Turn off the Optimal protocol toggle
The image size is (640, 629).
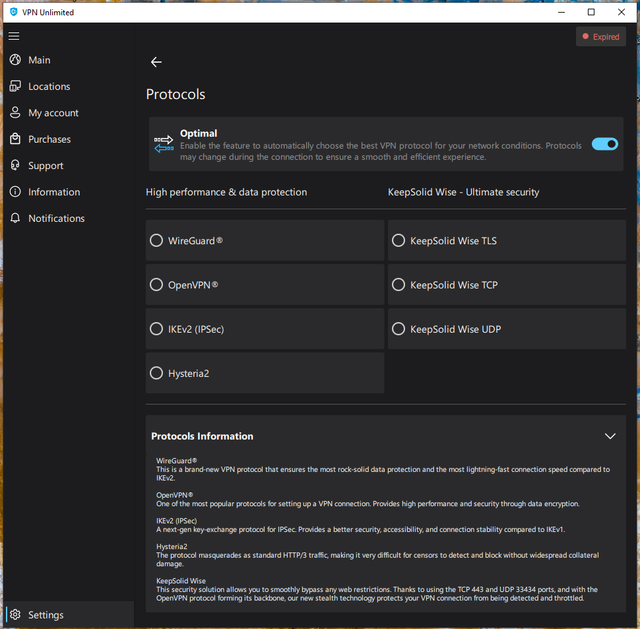pyautogui.click(x=605, y=144)
